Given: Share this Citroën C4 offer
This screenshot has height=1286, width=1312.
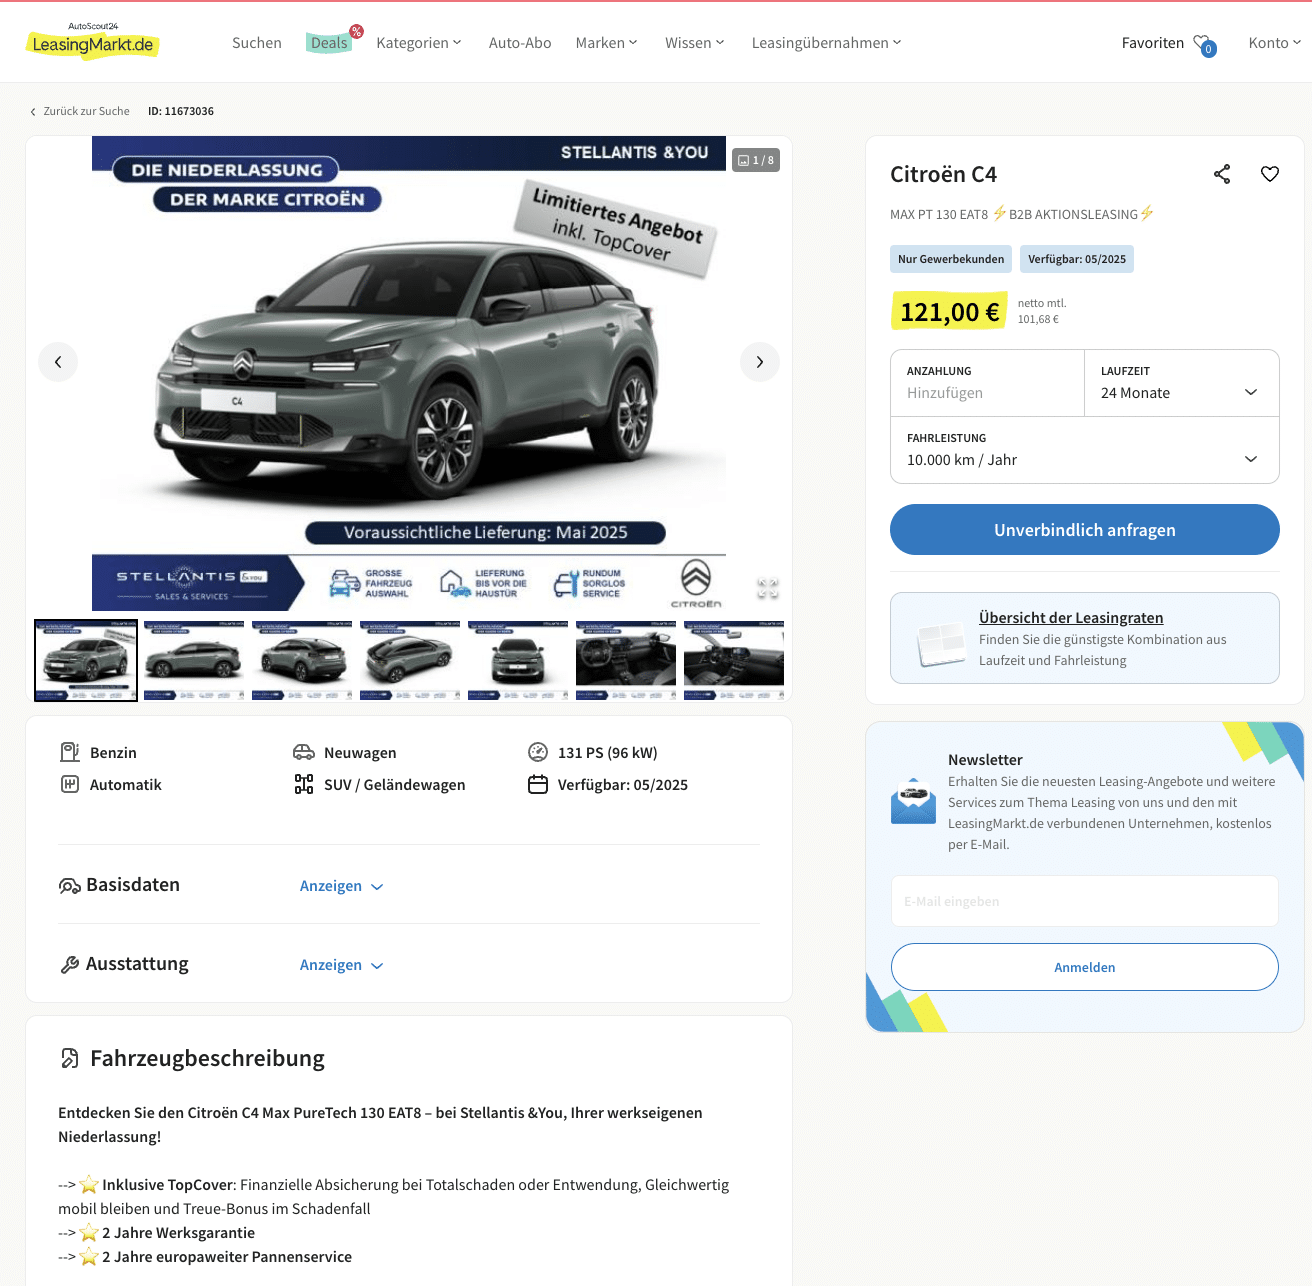Looking at the screenshot, I should [x=1222, y=174].
